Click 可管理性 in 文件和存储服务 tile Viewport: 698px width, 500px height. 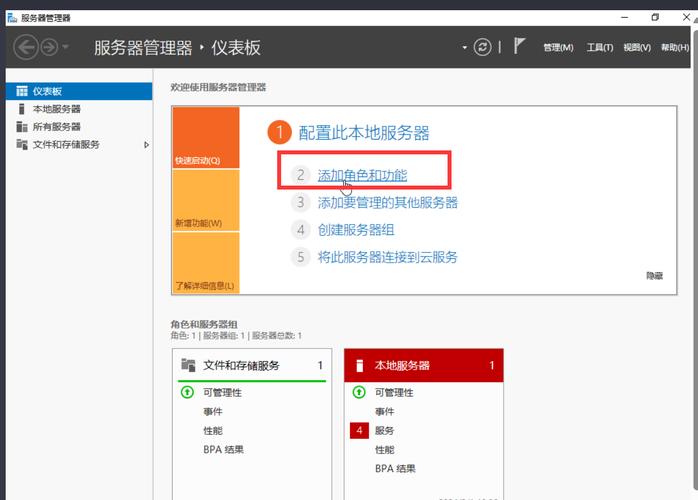coord(222,393)
